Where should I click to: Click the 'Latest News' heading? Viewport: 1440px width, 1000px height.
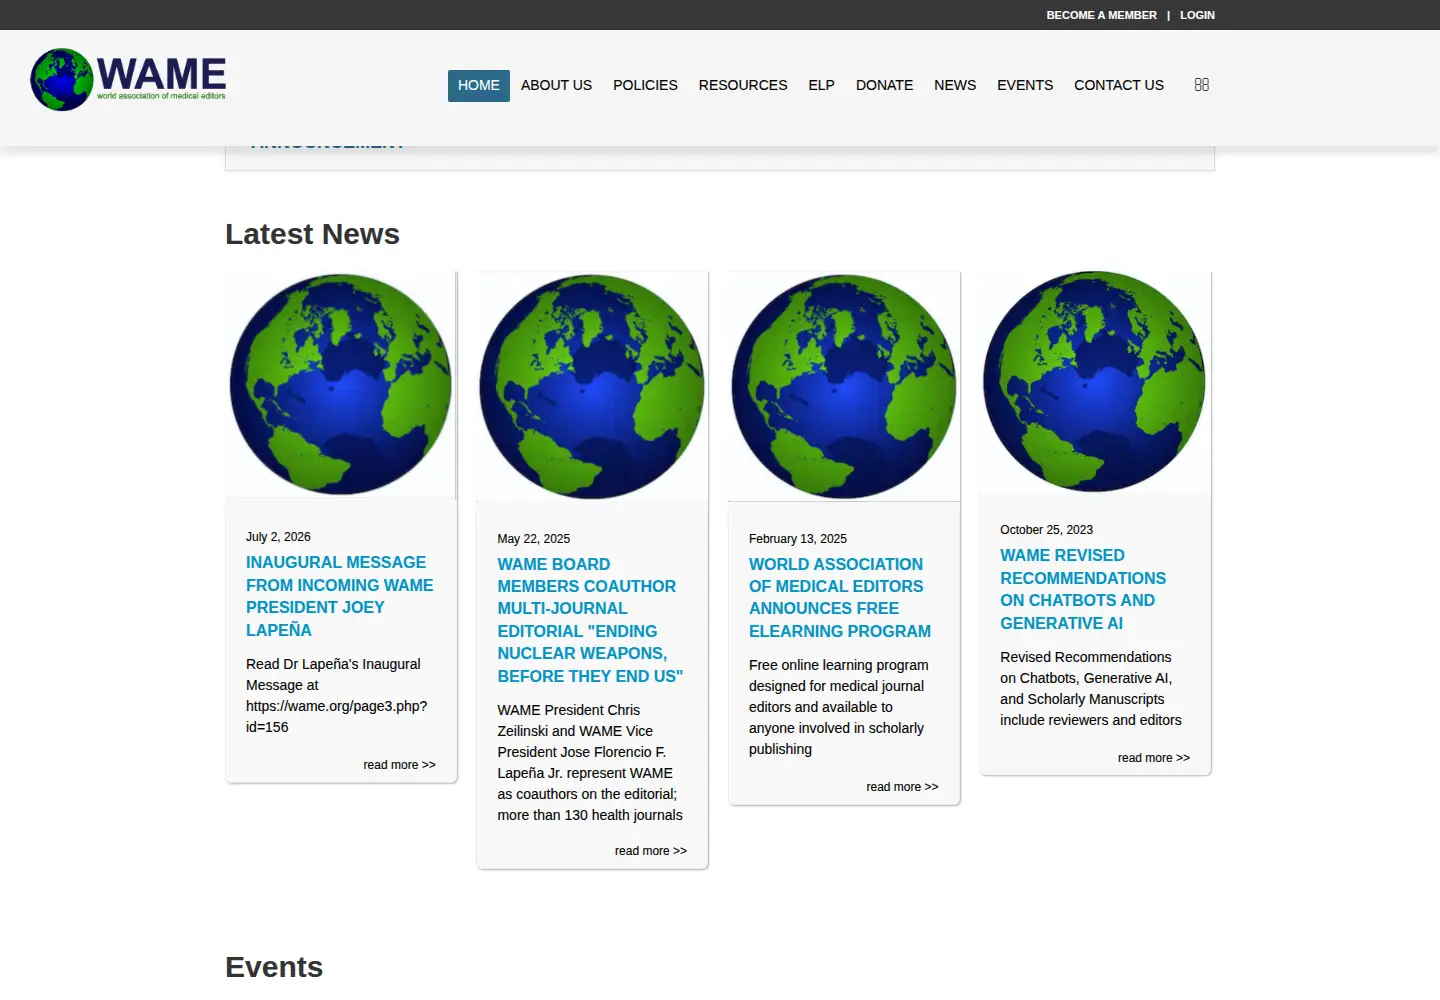[312, 234]
